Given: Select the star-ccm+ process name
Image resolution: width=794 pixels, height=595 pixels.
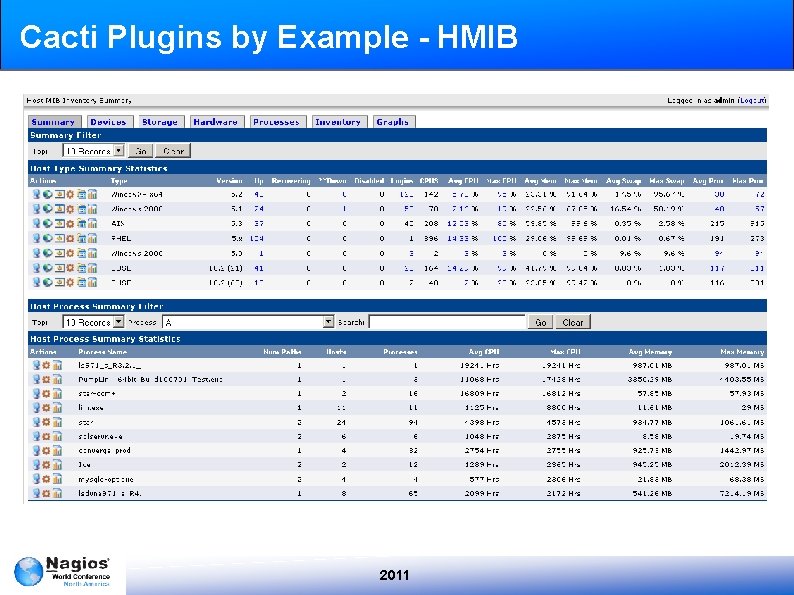Looking at the screenshot, I should (x=97, y=393).
